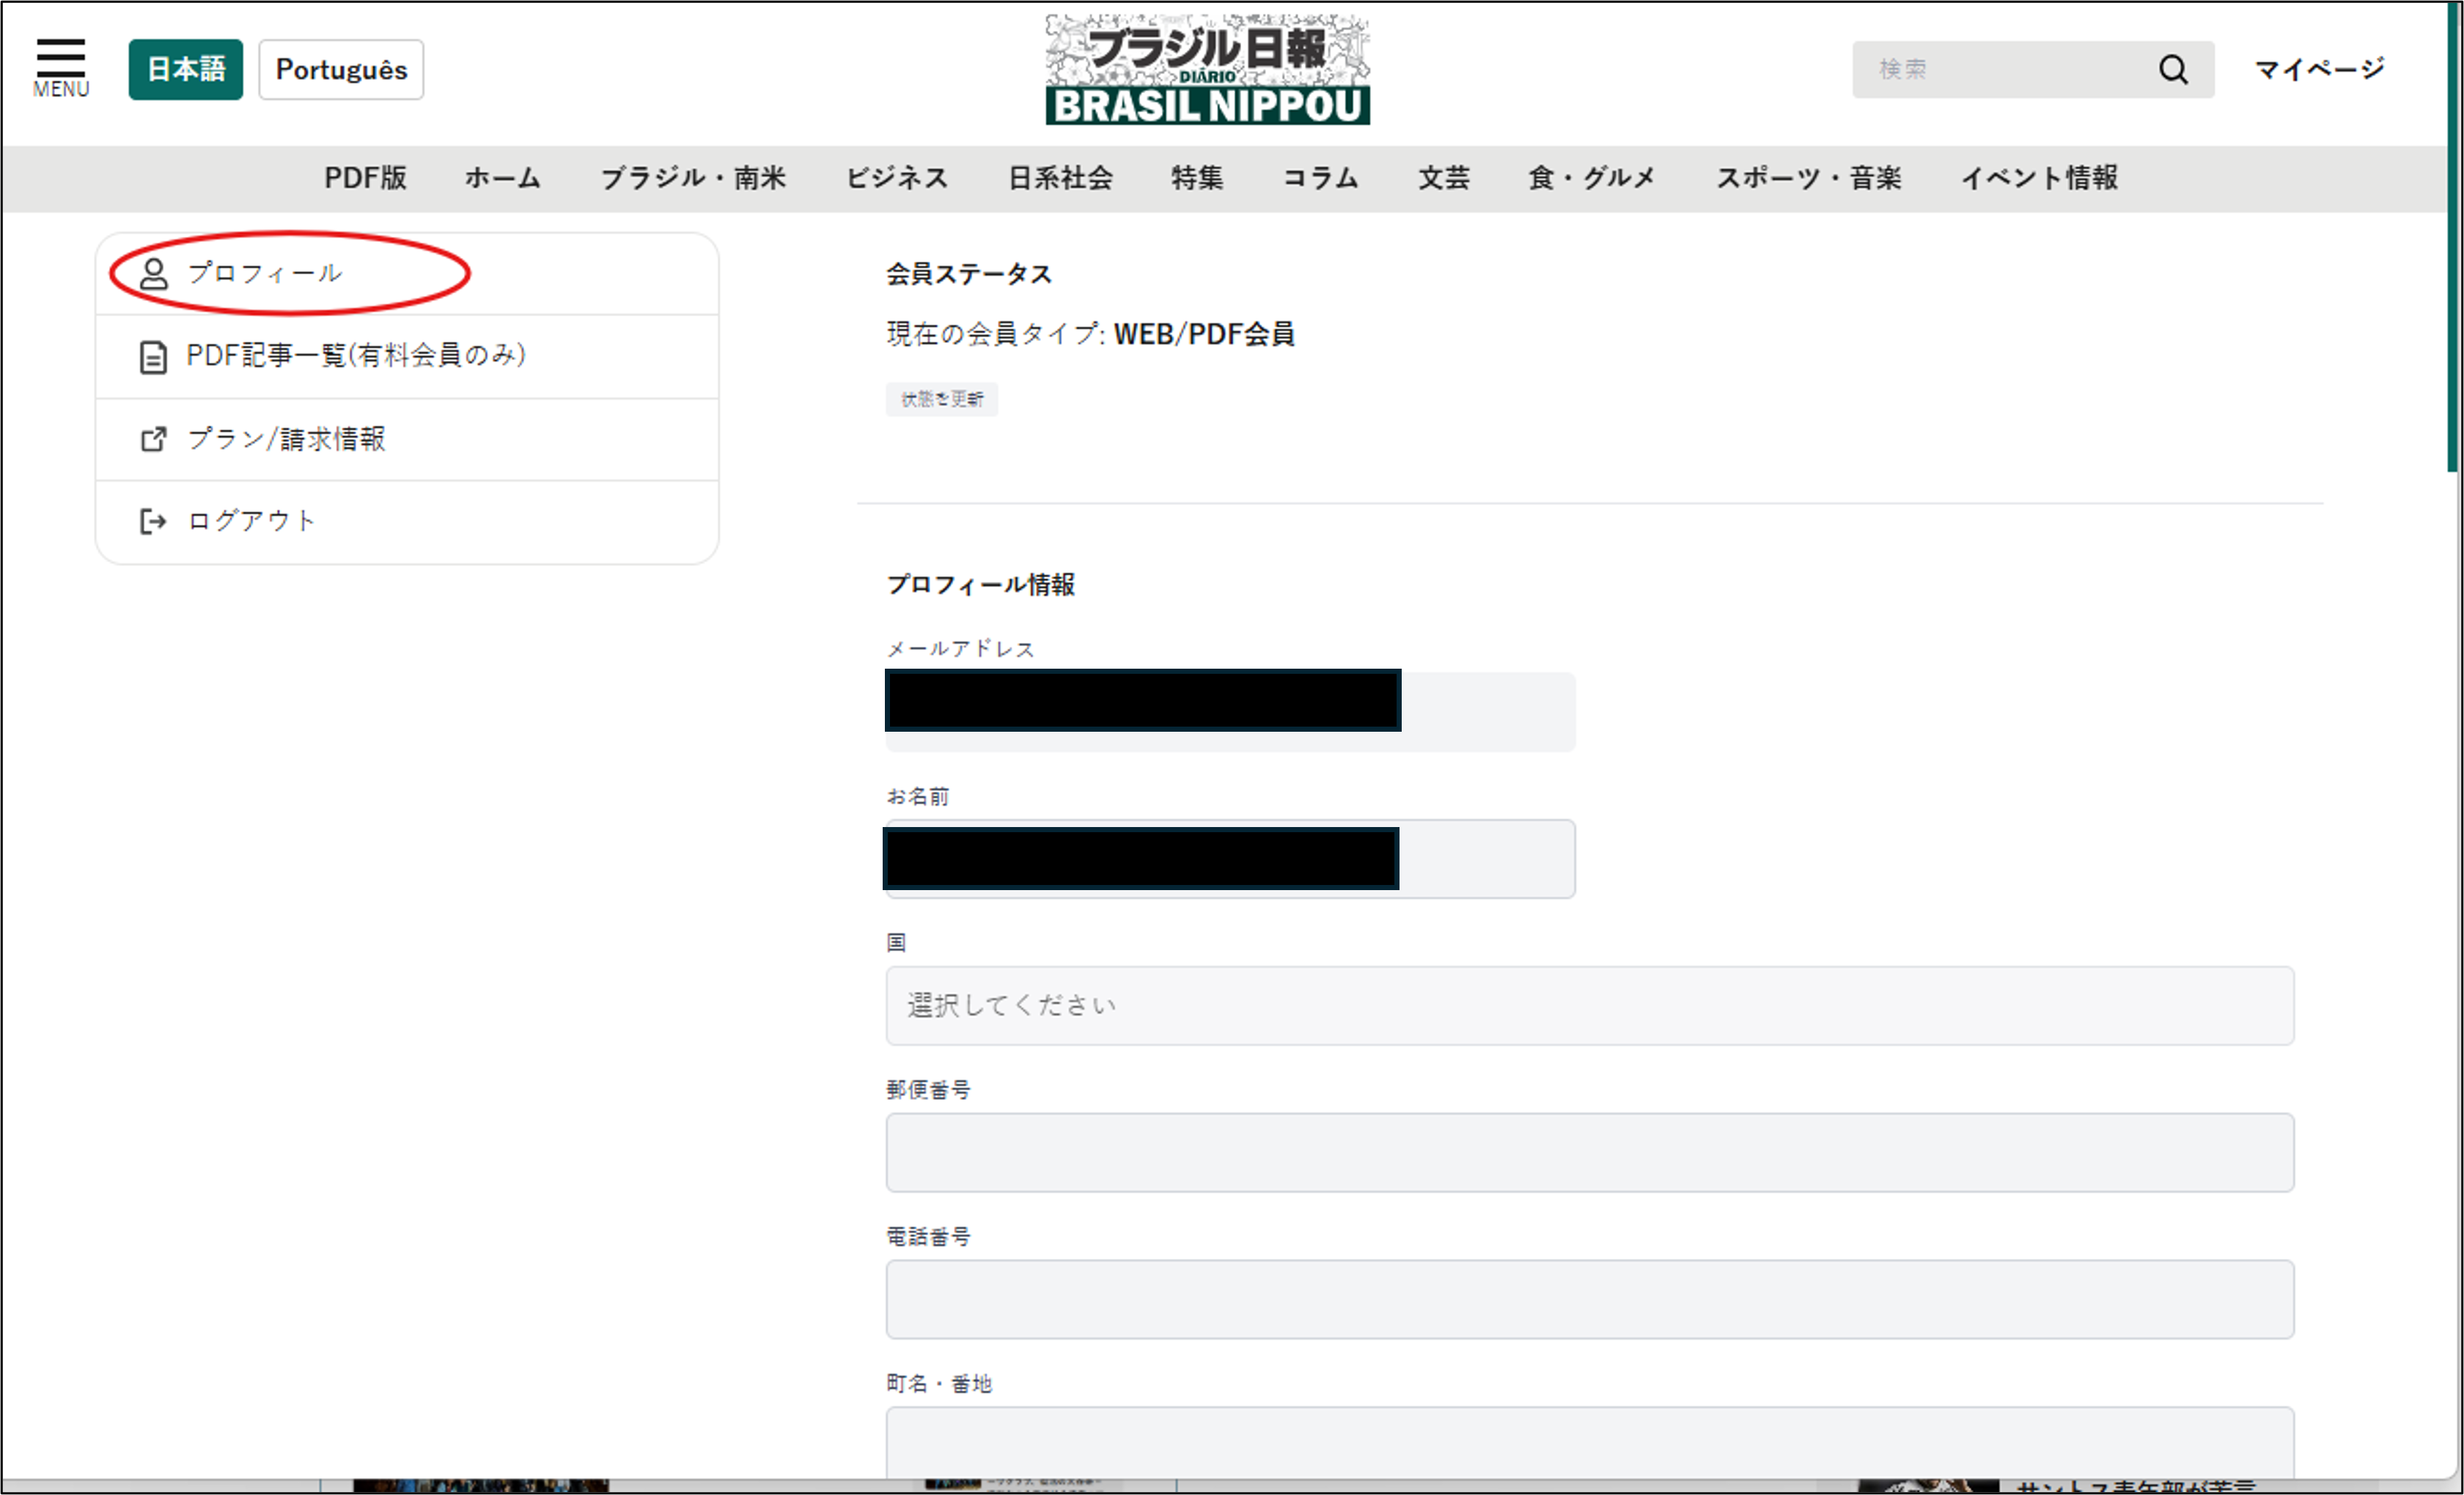The height and width of the screenshot is (1495, 2464).
Task: Select プロフィール in the sidebar
Action: coord(407,273)
